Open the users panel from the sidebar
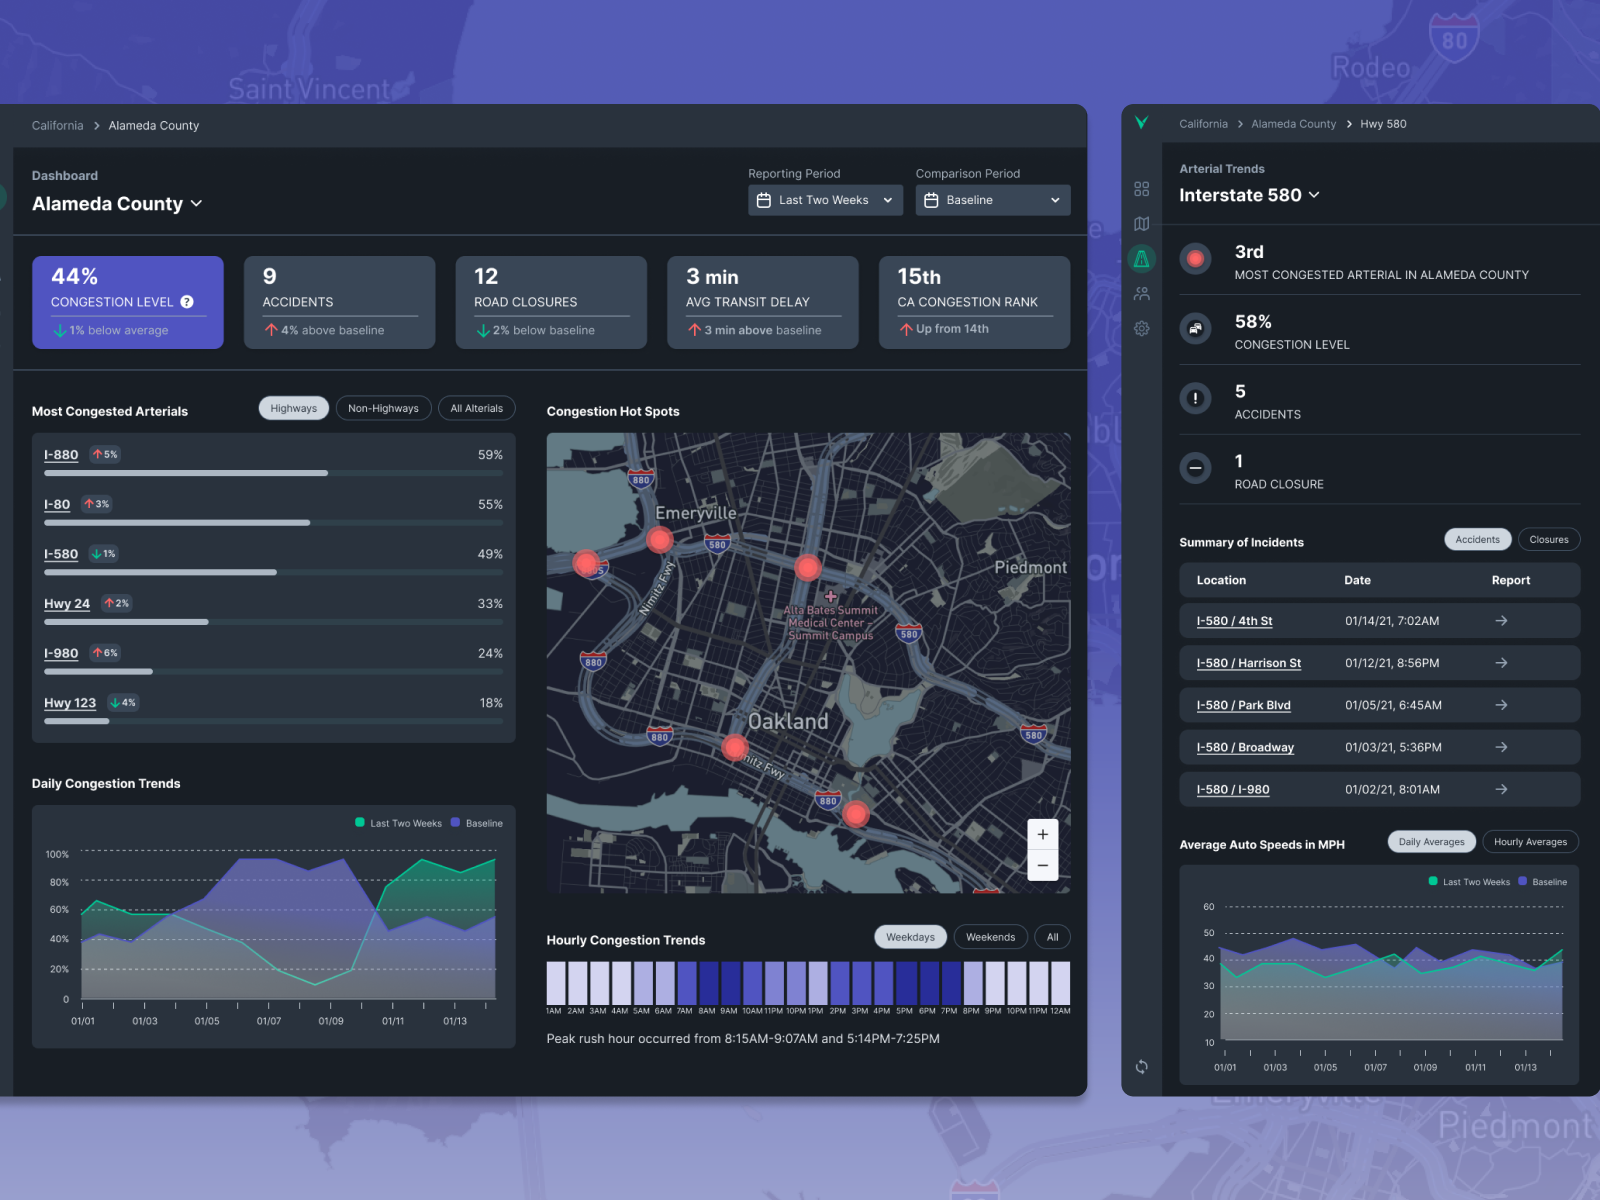 click(1142, 293)
